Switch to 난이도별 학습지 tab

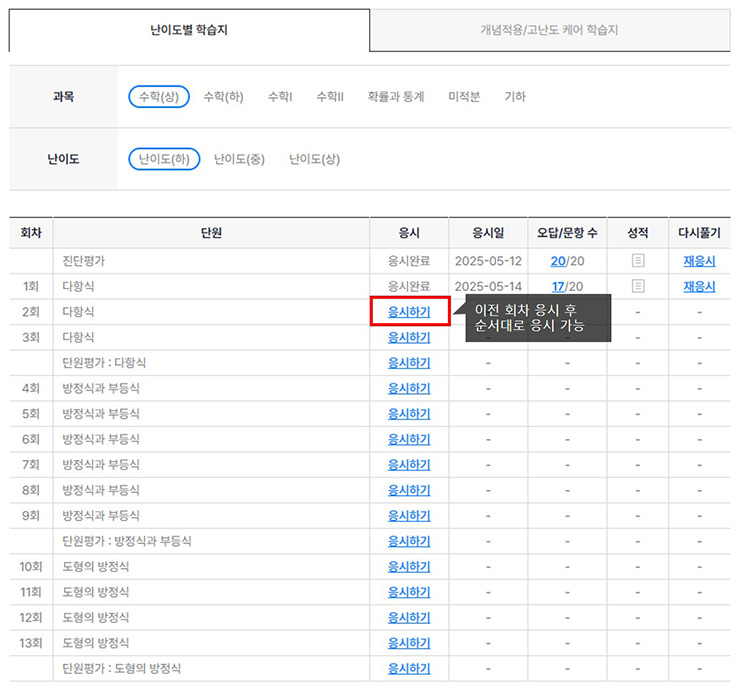point(189,30)
